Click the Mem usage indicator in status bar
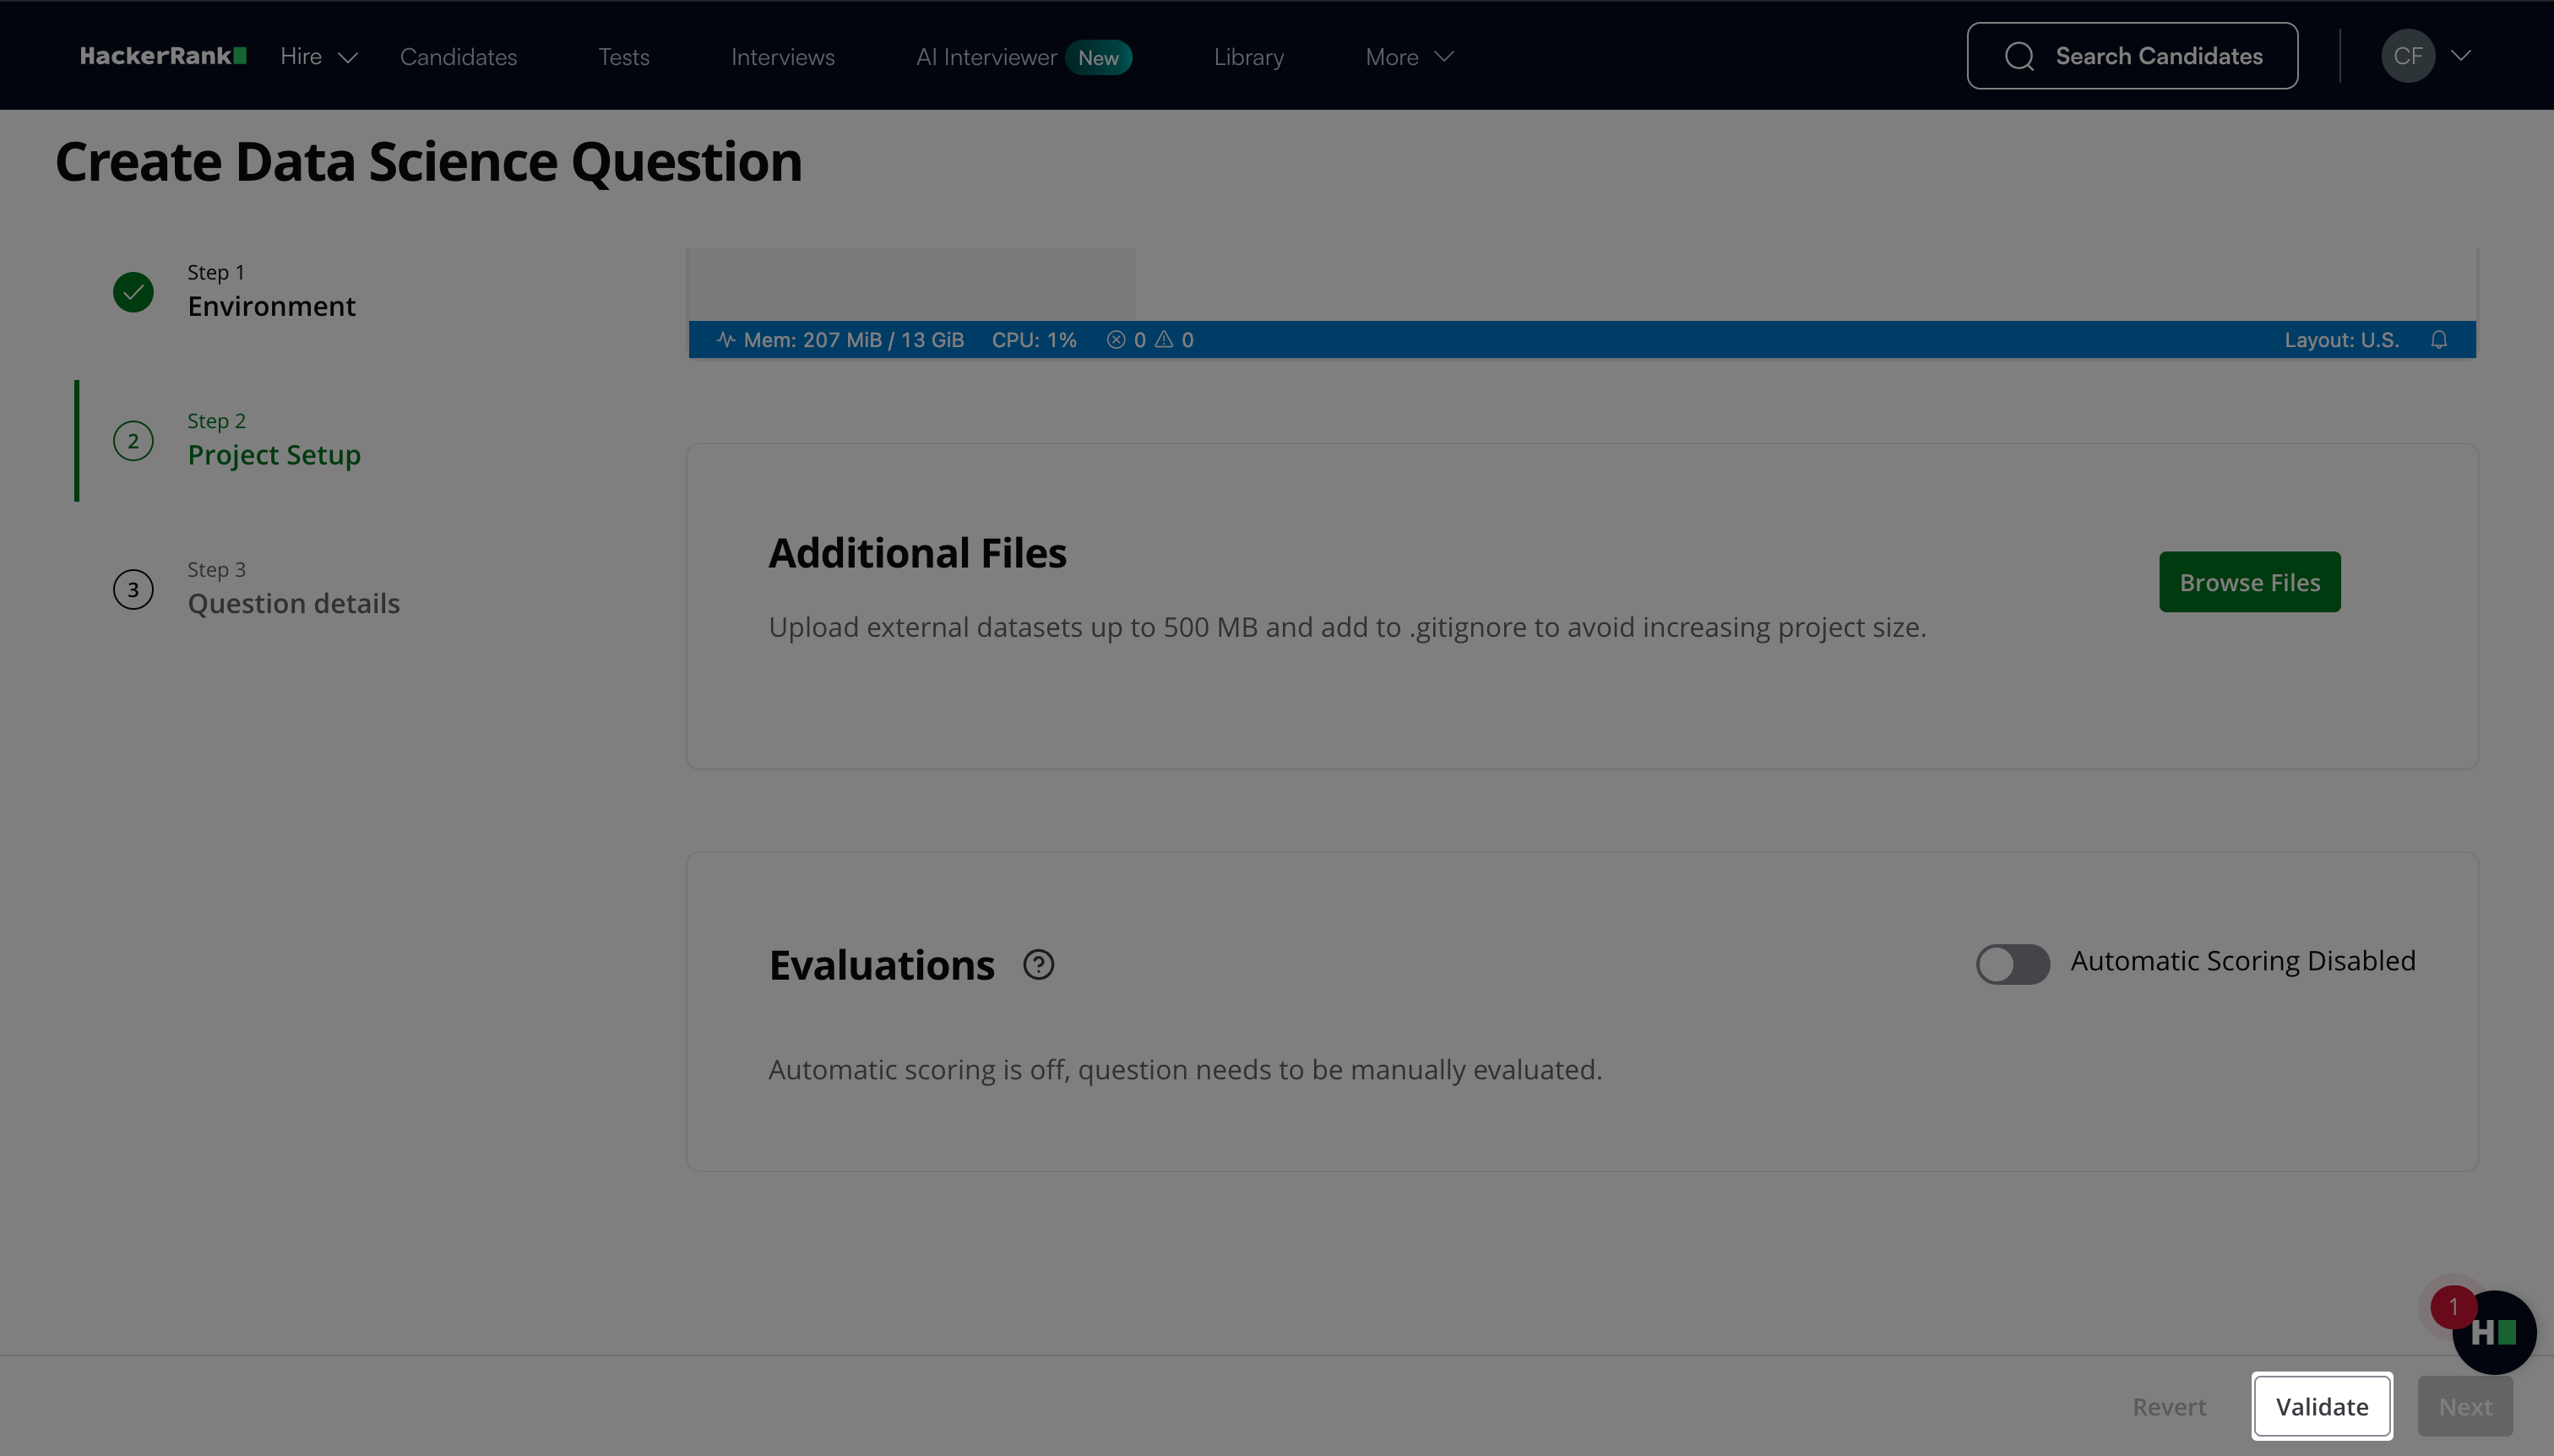 pos(841,340)
